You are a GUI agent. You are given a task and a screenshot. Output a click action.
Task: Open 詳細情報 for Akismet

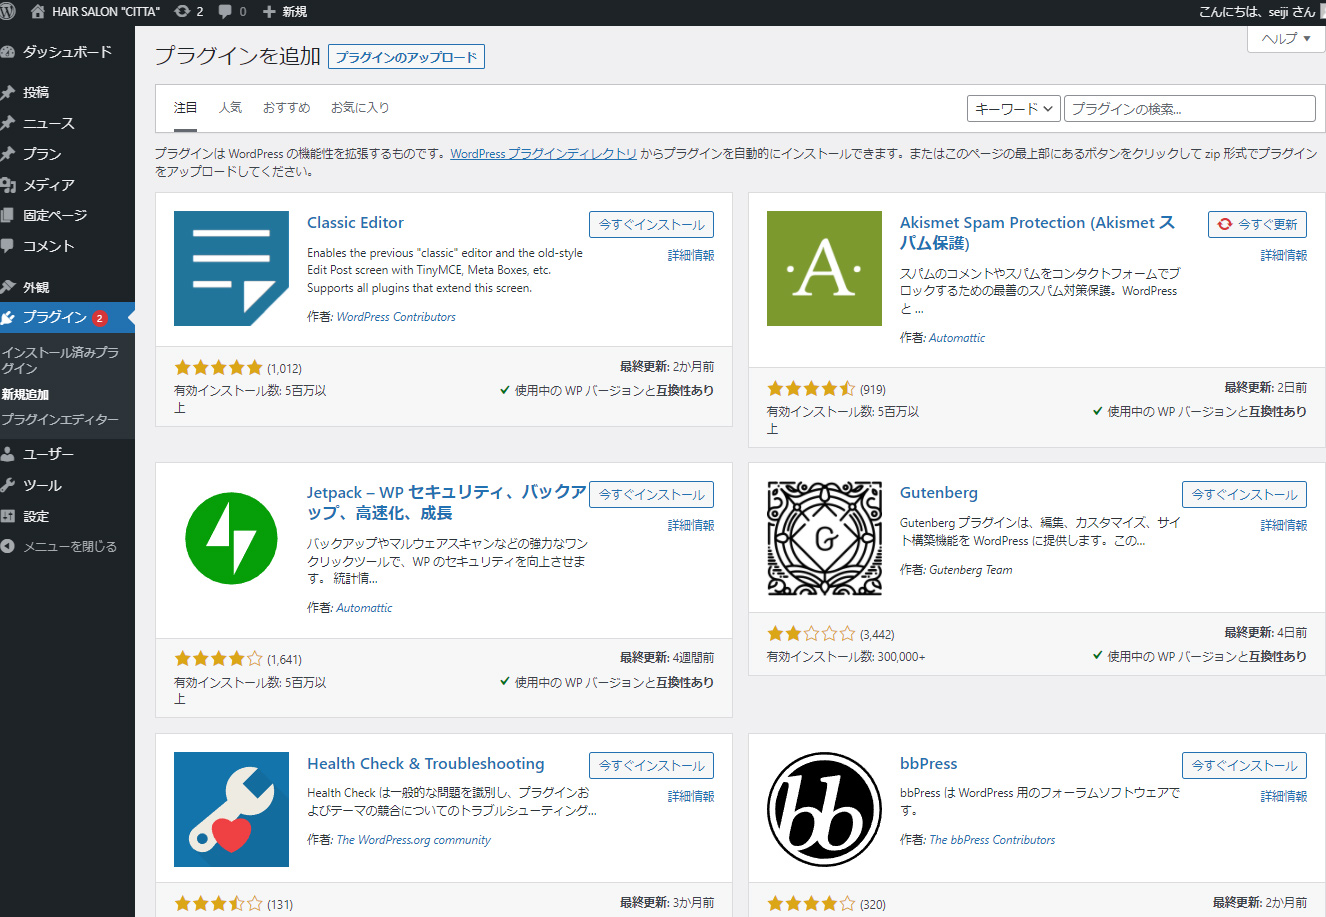[x=1284, y=256]
